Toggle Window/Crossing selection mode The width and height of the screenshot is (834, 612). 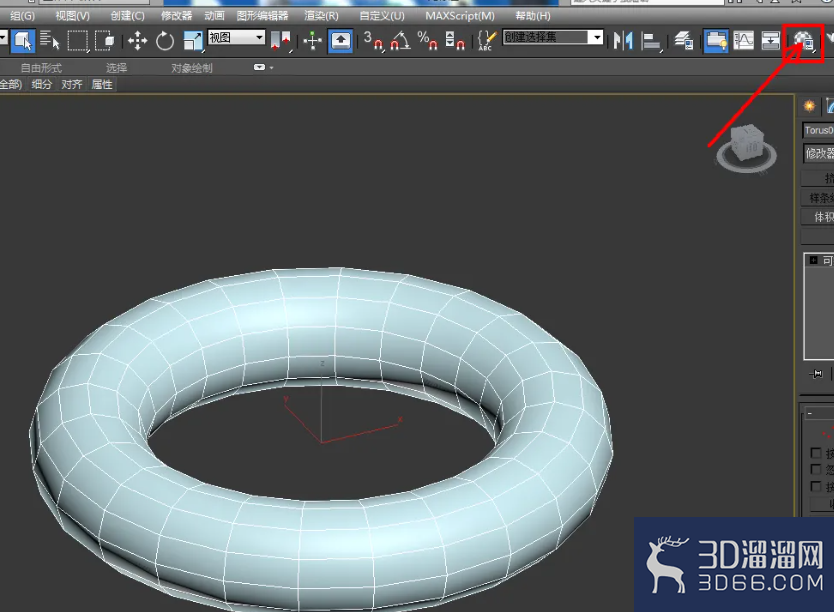coord(104,40)
